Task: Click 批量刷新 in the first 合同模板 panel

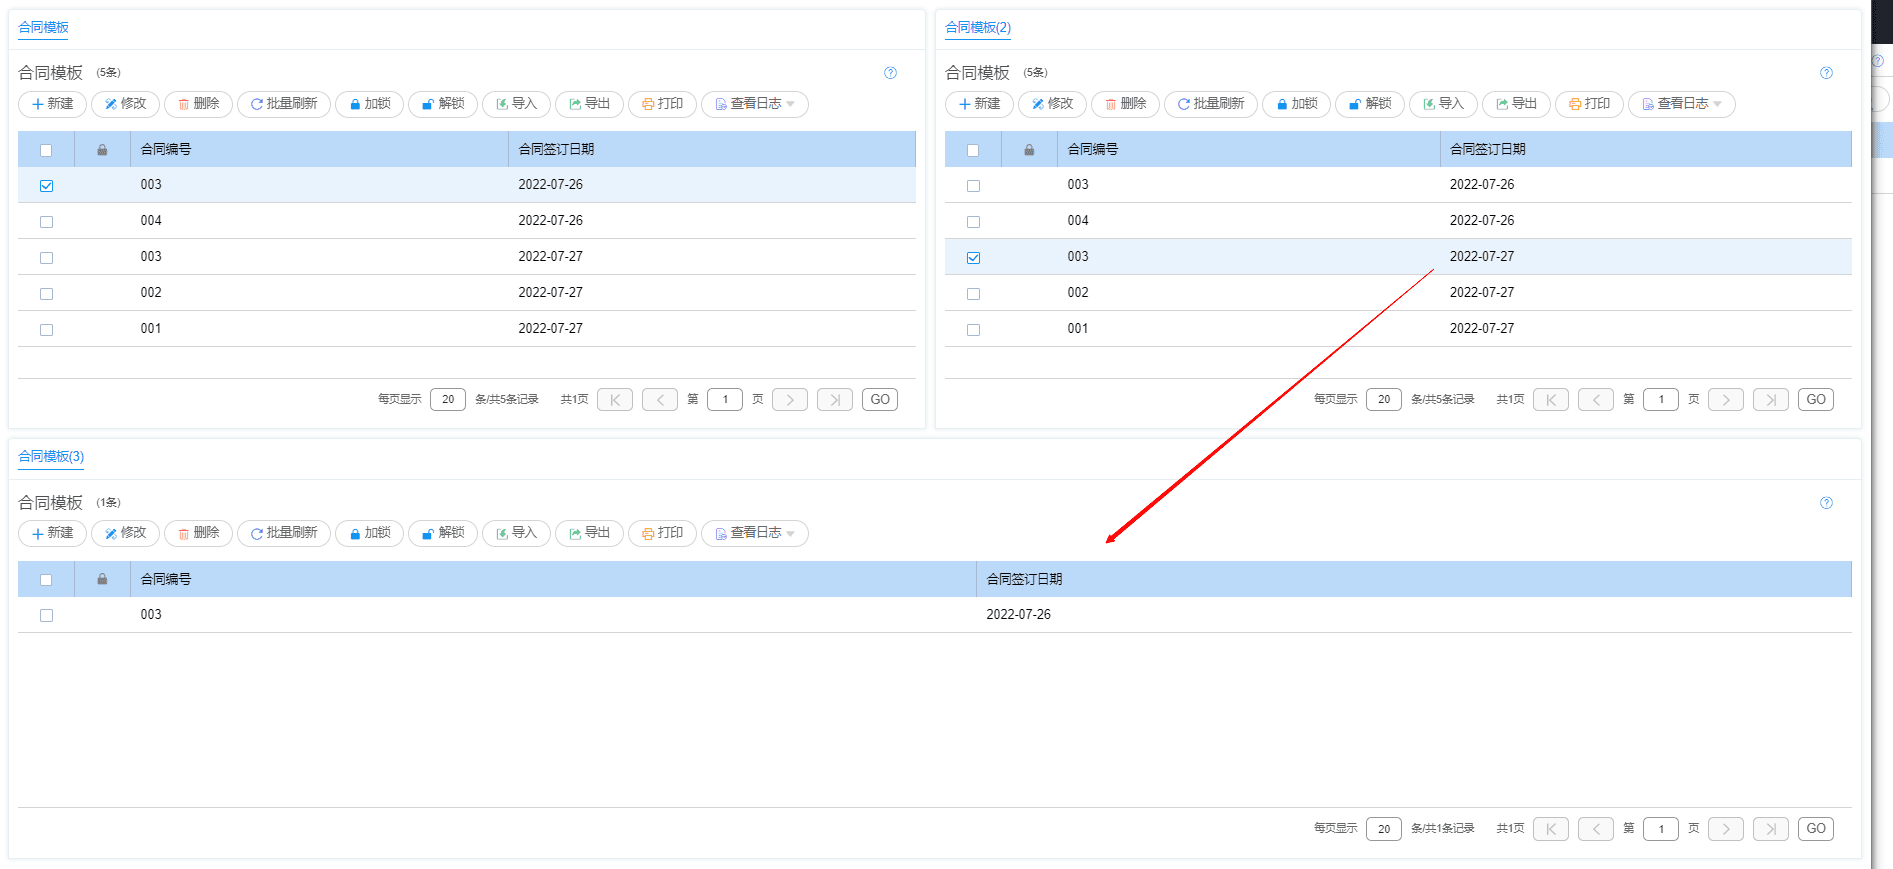Action: pyautogui.click(x=284, y=104)
